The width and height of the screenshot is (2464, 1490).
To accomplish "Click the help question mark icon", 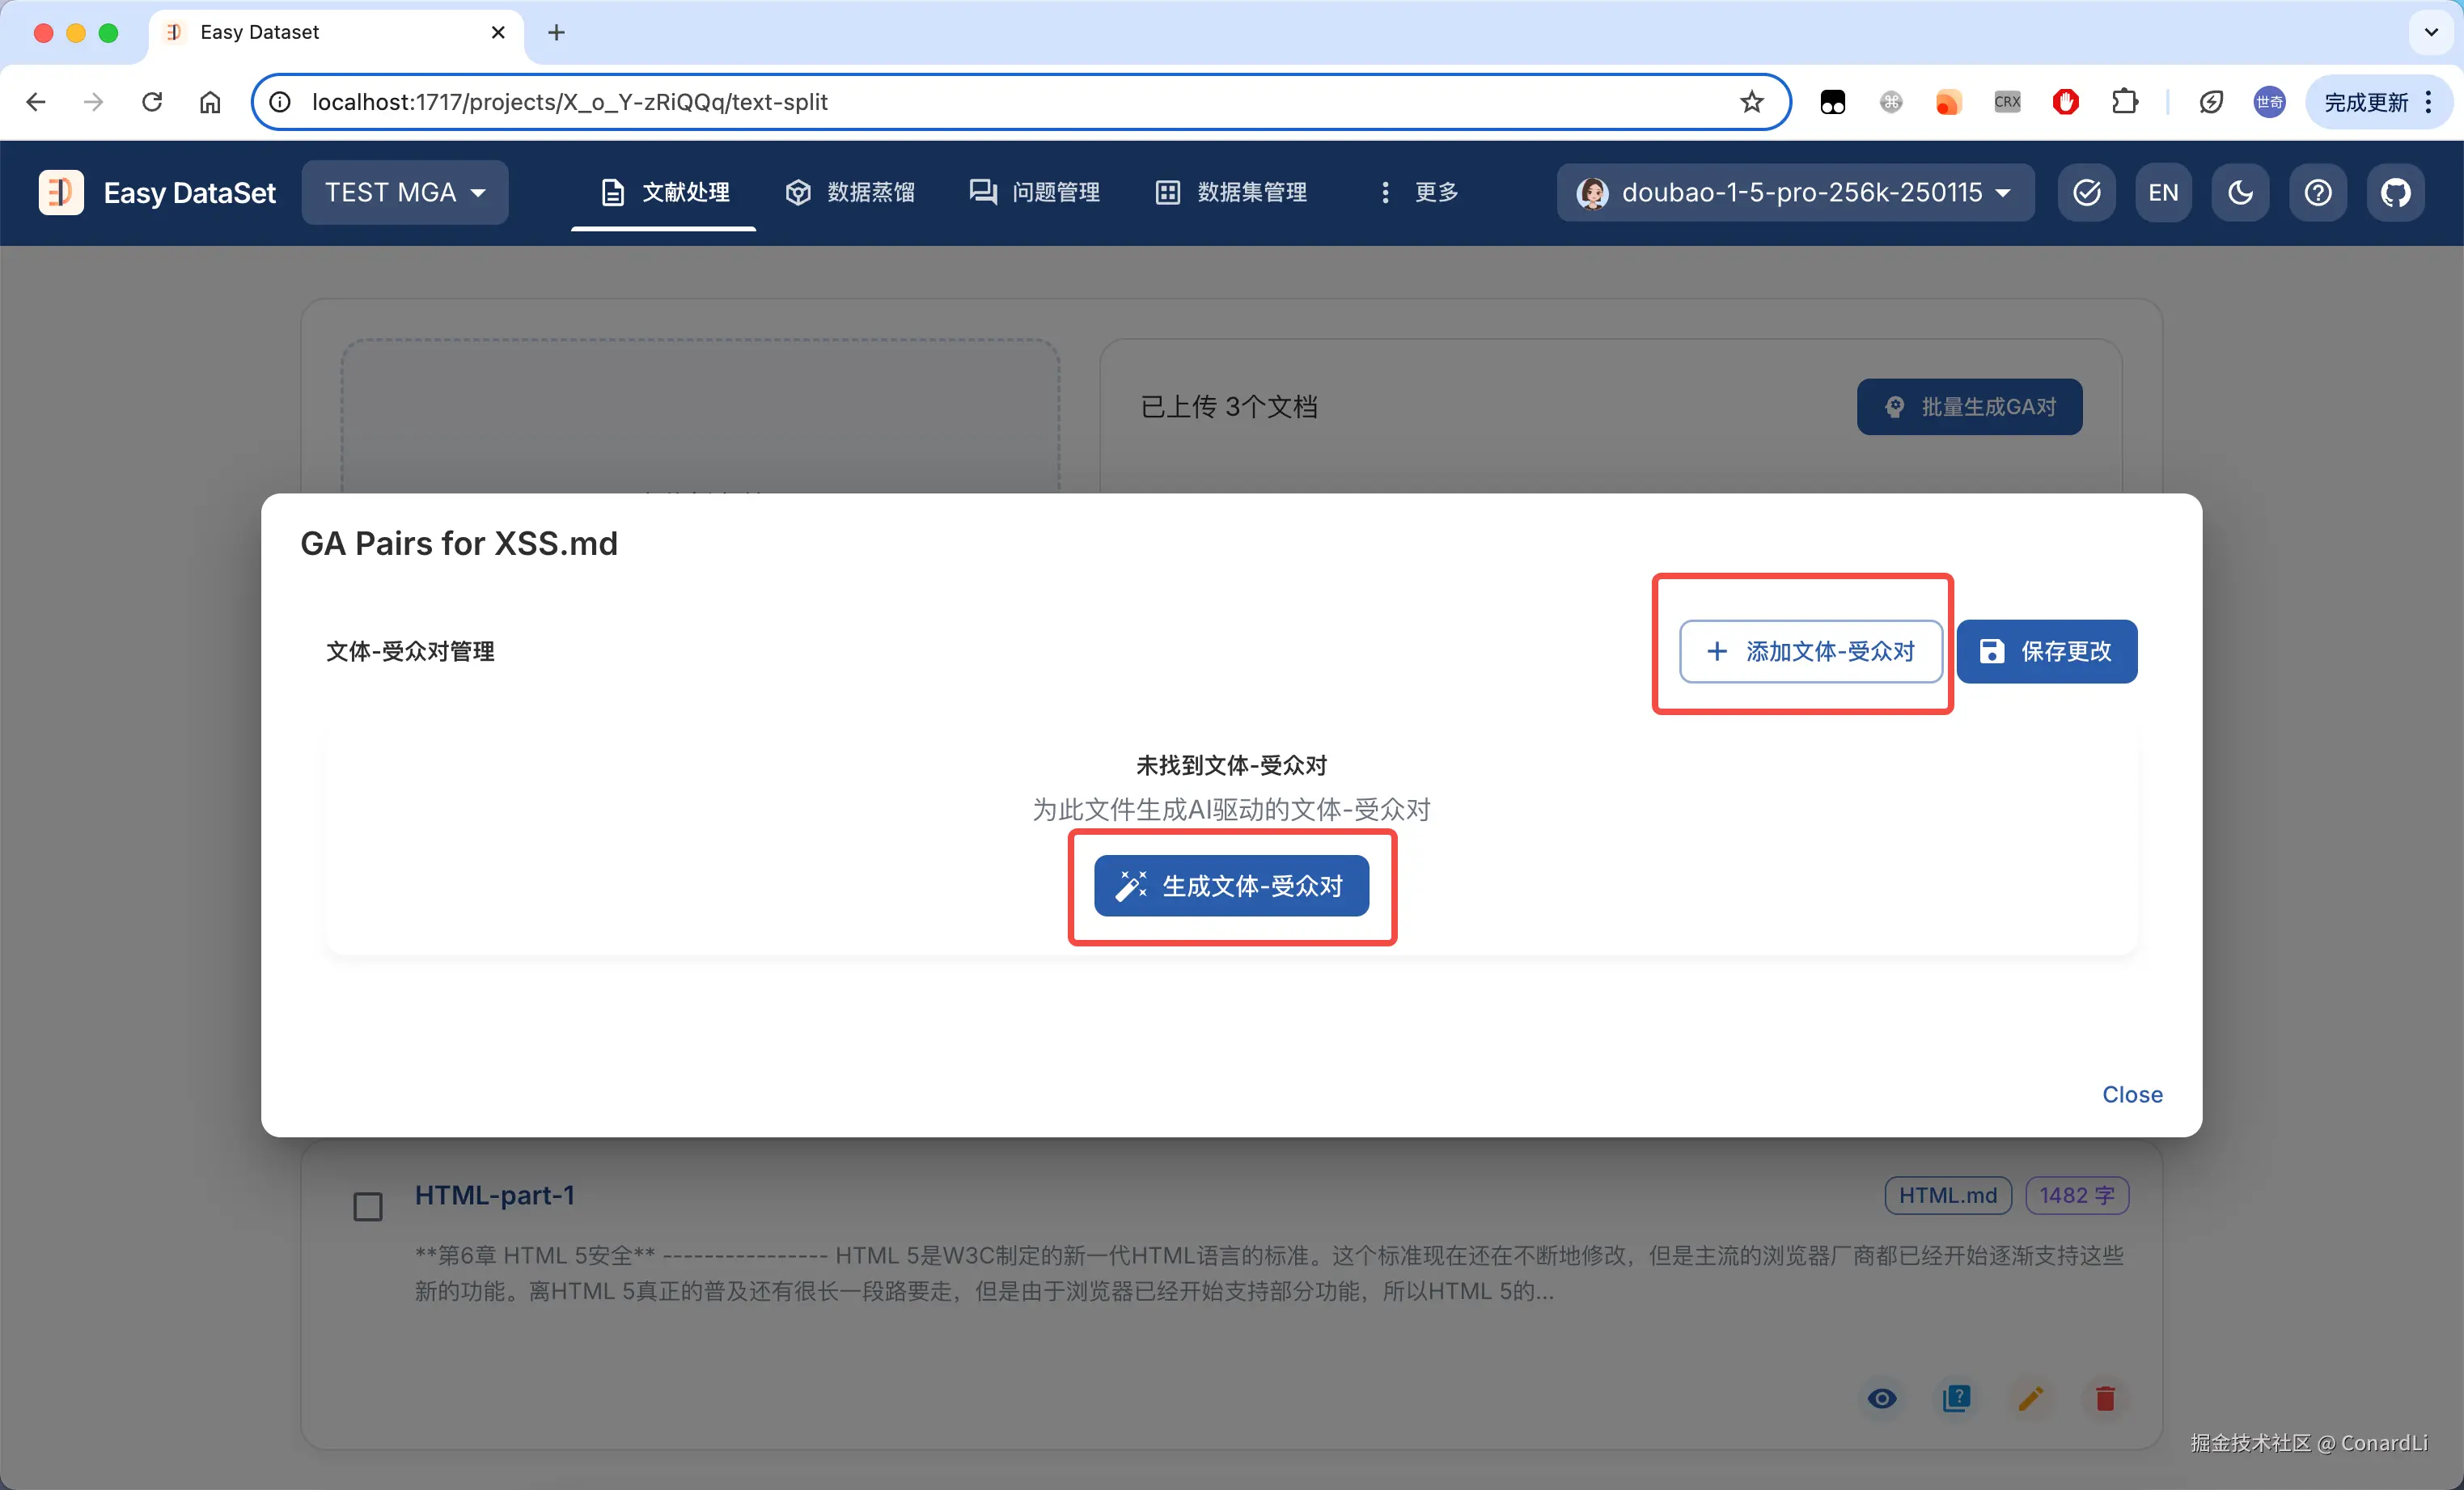I will click(2318, 192).
